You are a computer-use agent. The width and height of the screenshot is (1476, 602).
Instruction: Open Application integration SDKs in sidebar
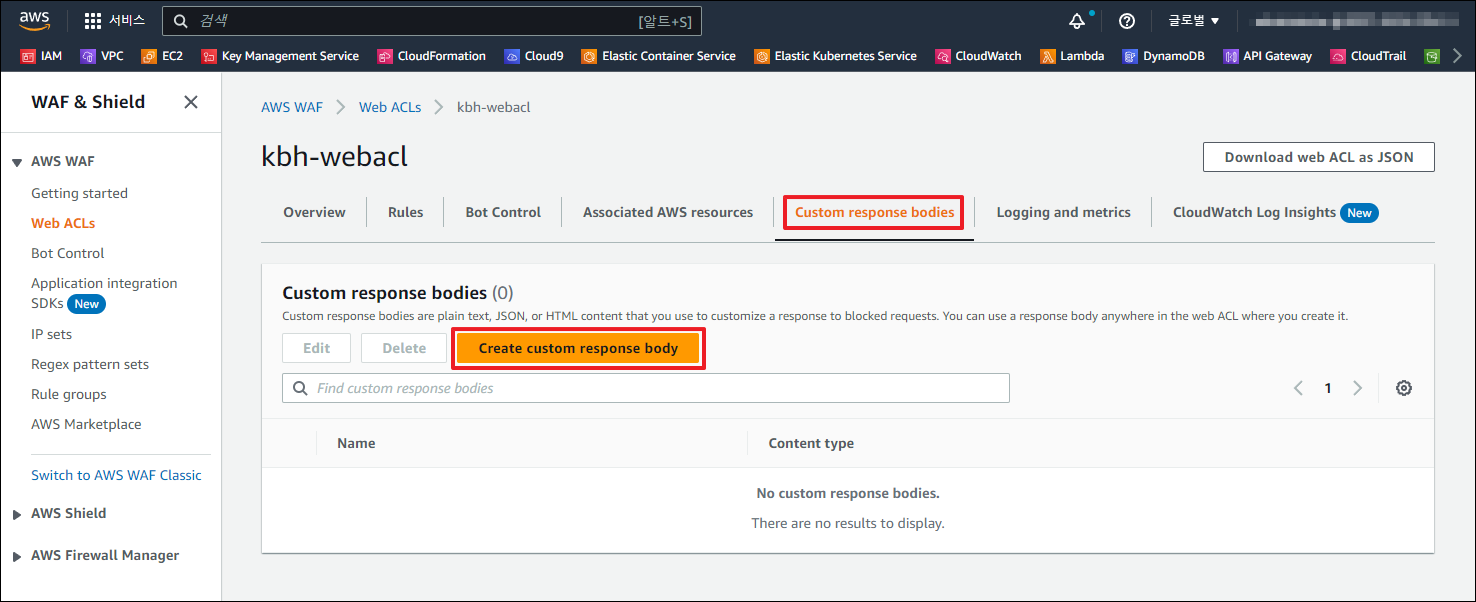point(104,293)
